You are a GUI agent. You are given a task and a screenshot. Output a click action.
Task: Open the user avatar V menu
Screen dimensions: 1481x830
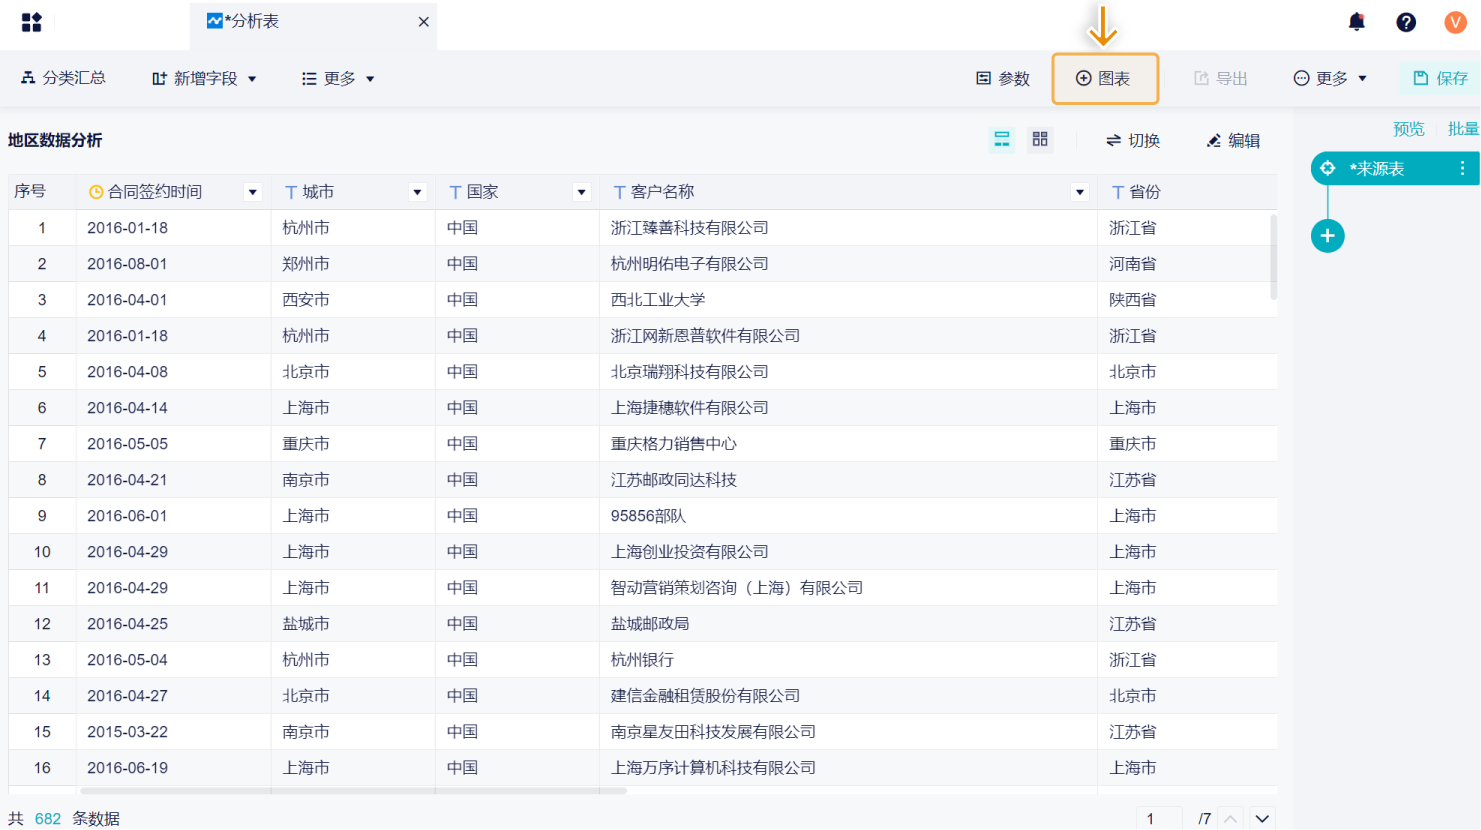[x=1455, y=22]
